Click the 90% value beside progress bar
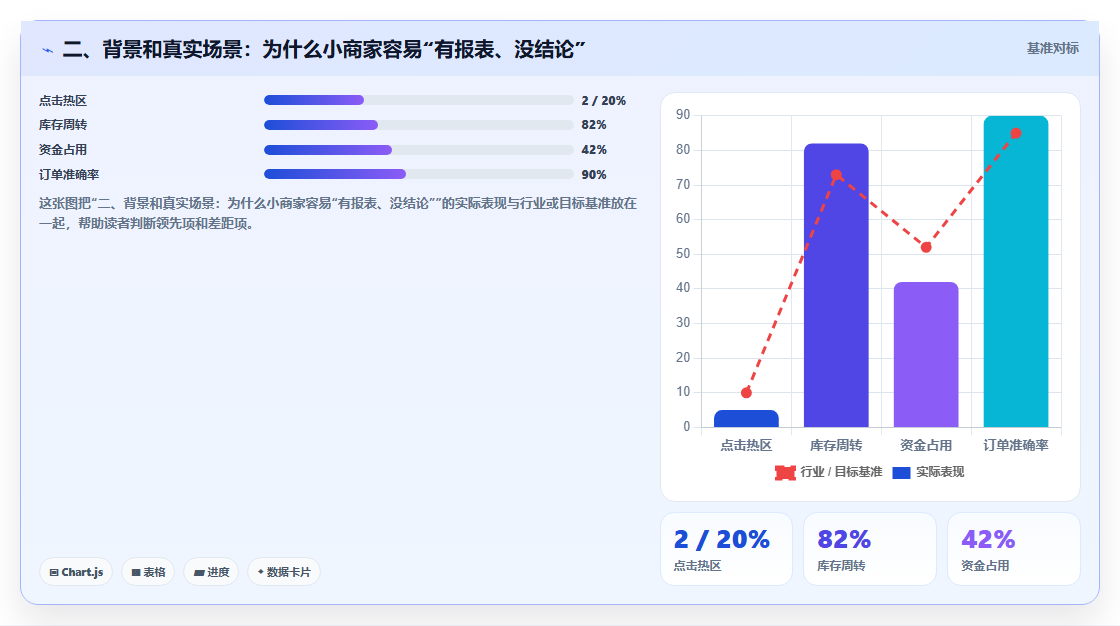This screenshot has height=626, width=1120. pyautogui.click(x=594, y=175)
